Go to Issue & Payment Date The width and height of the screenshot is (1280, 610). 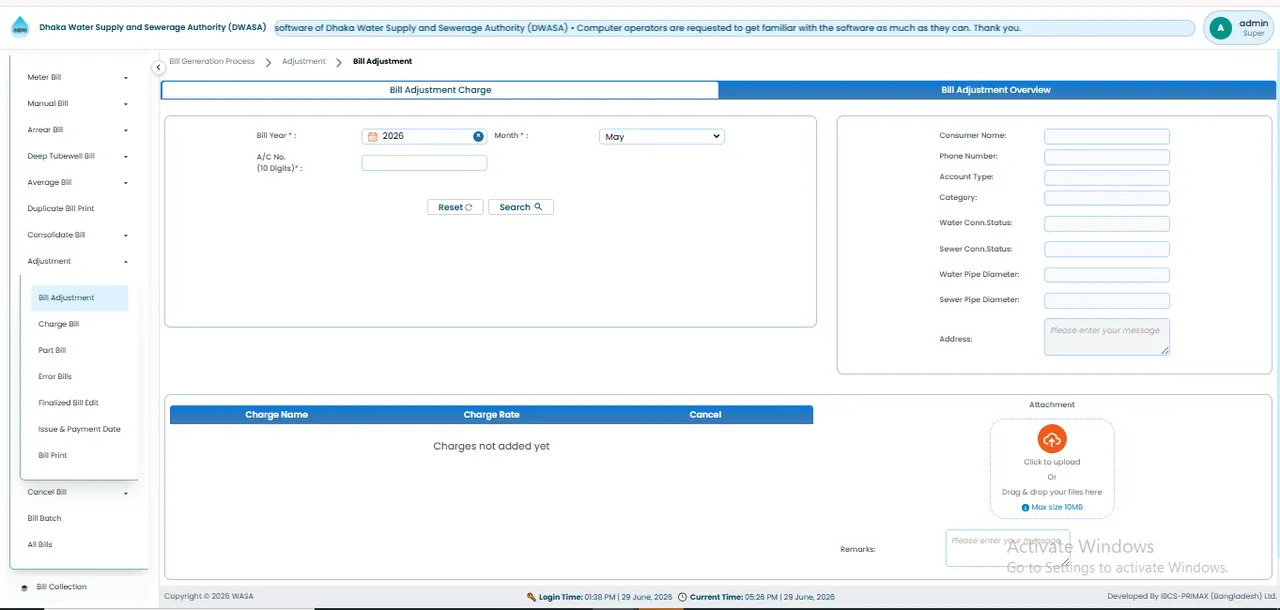point(79,429)
